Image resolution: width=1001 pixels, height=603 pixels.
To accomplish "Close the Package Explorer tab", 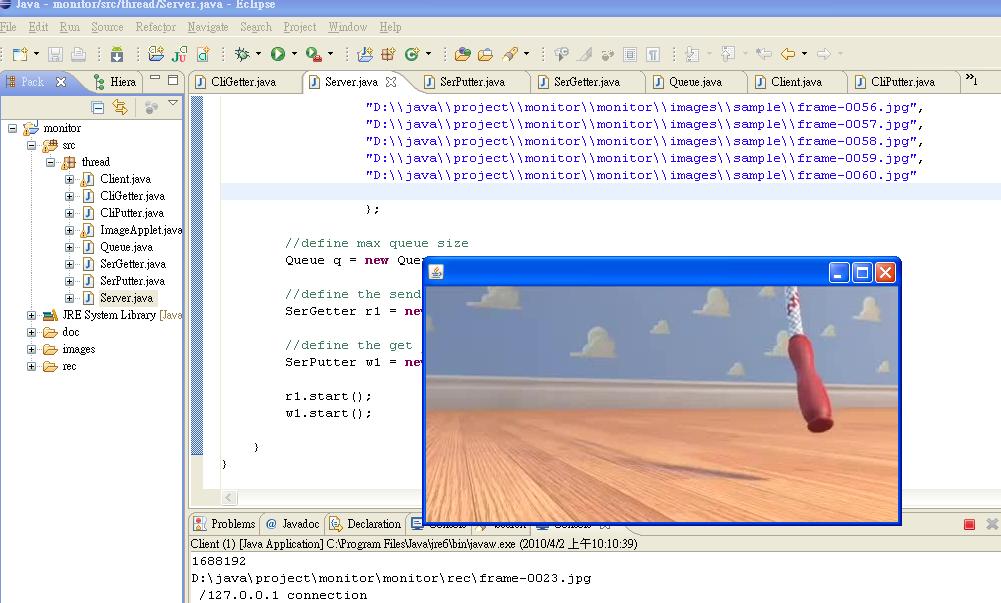I will click(61, 82).
